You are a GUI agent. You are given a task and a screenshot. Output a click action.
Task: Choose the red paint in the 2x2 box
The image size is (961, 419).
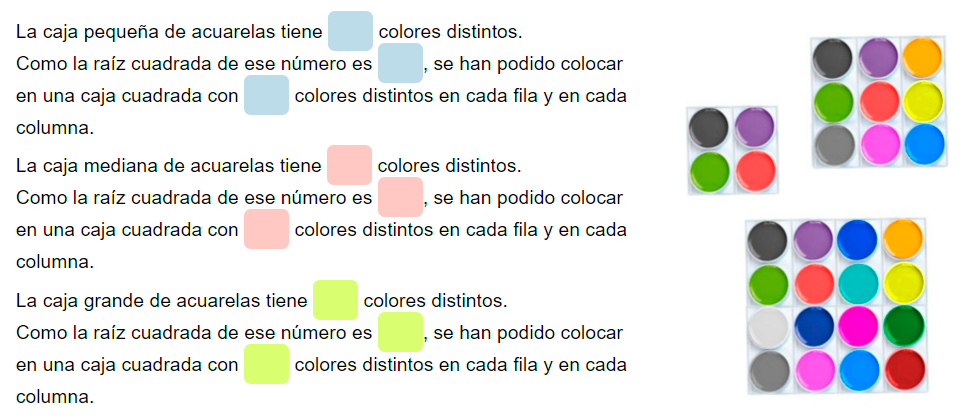(x=754, y=168)
